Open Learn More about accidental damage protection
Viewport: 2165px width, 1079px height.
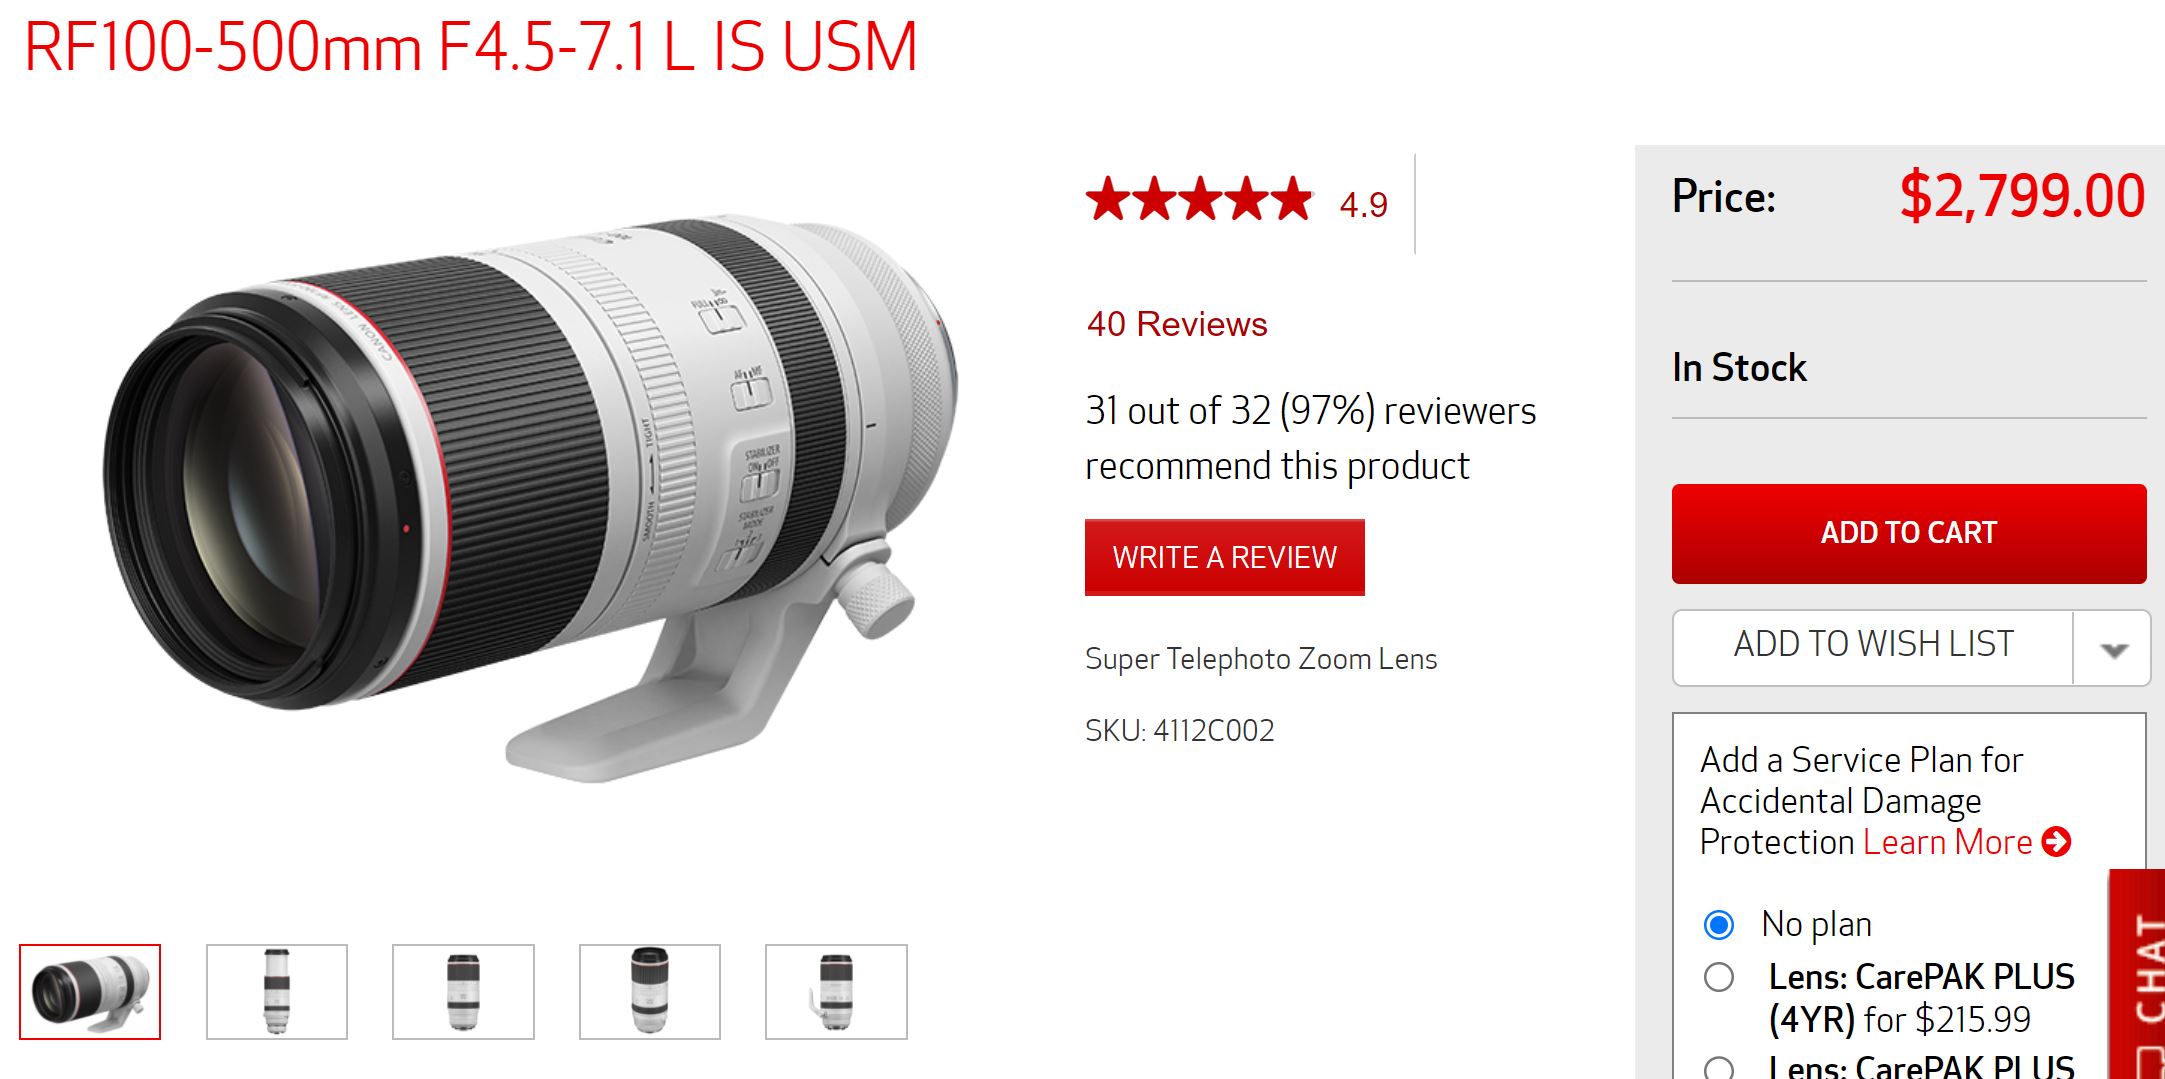pos(1948,842)
